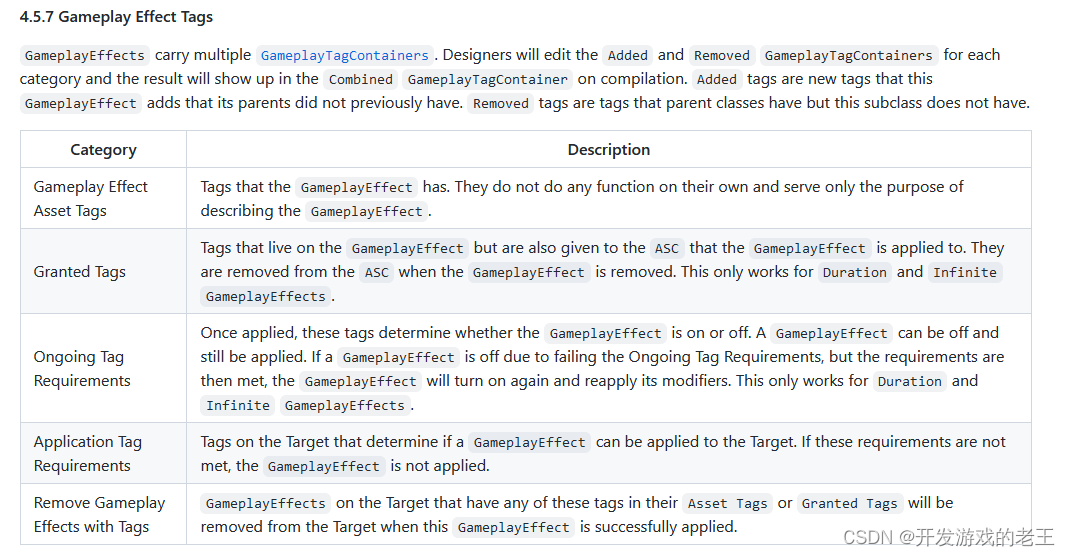1070x556 pixels.
Task: Click the Gameplay Effect Asset Tags cell
Action: tap(104, 199)
